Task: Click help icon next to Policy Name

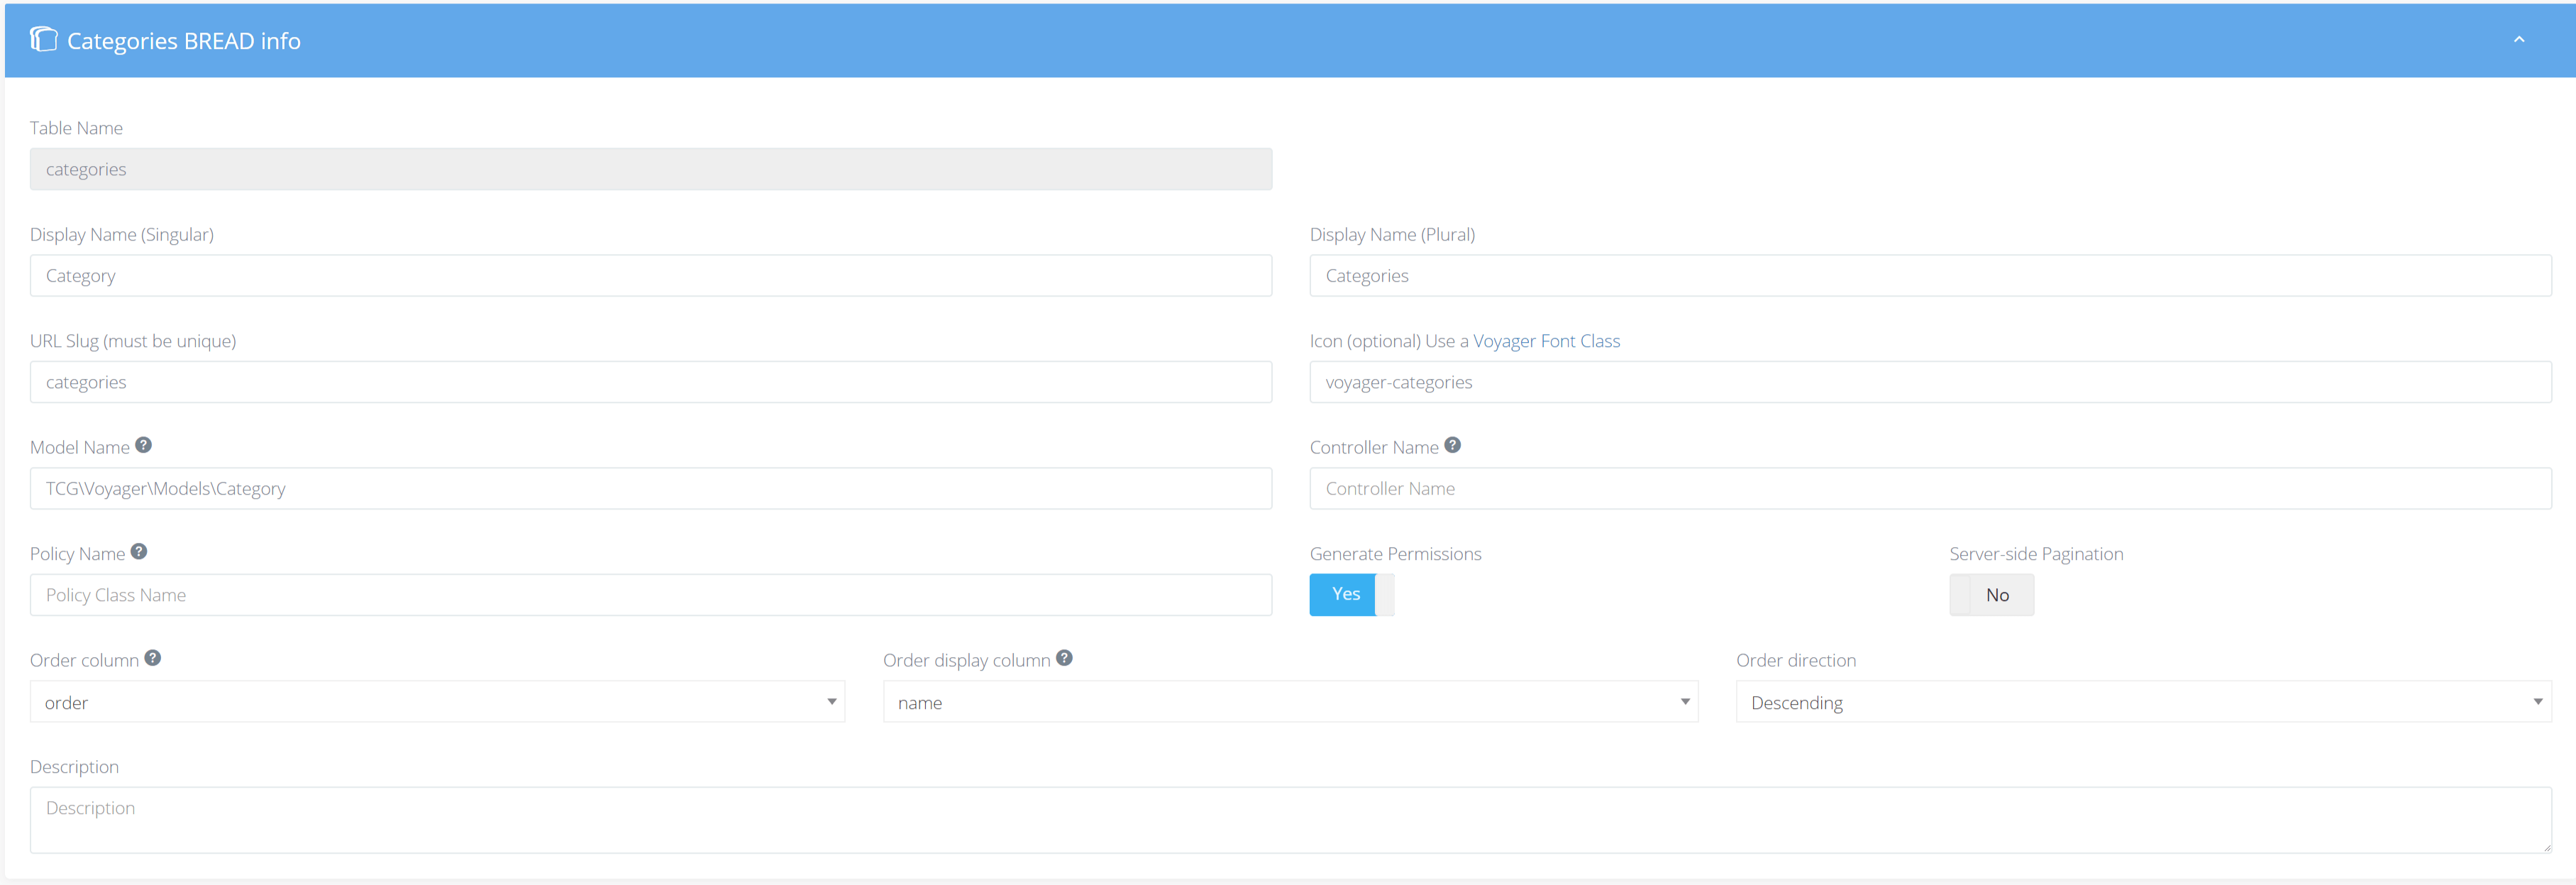Action: [139, 551]
